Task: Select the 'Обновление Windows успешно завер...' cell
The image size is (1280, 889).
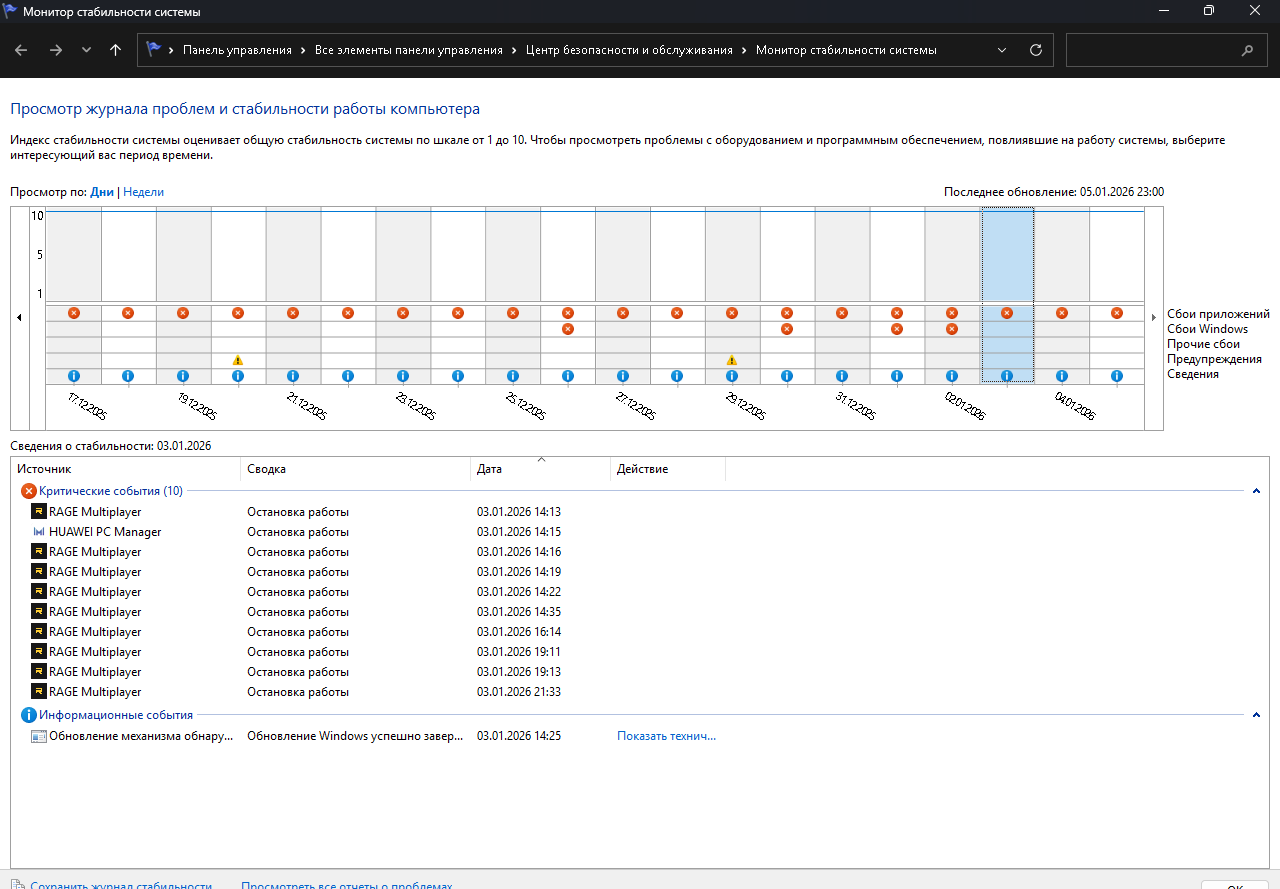Action: click(355, 736)
